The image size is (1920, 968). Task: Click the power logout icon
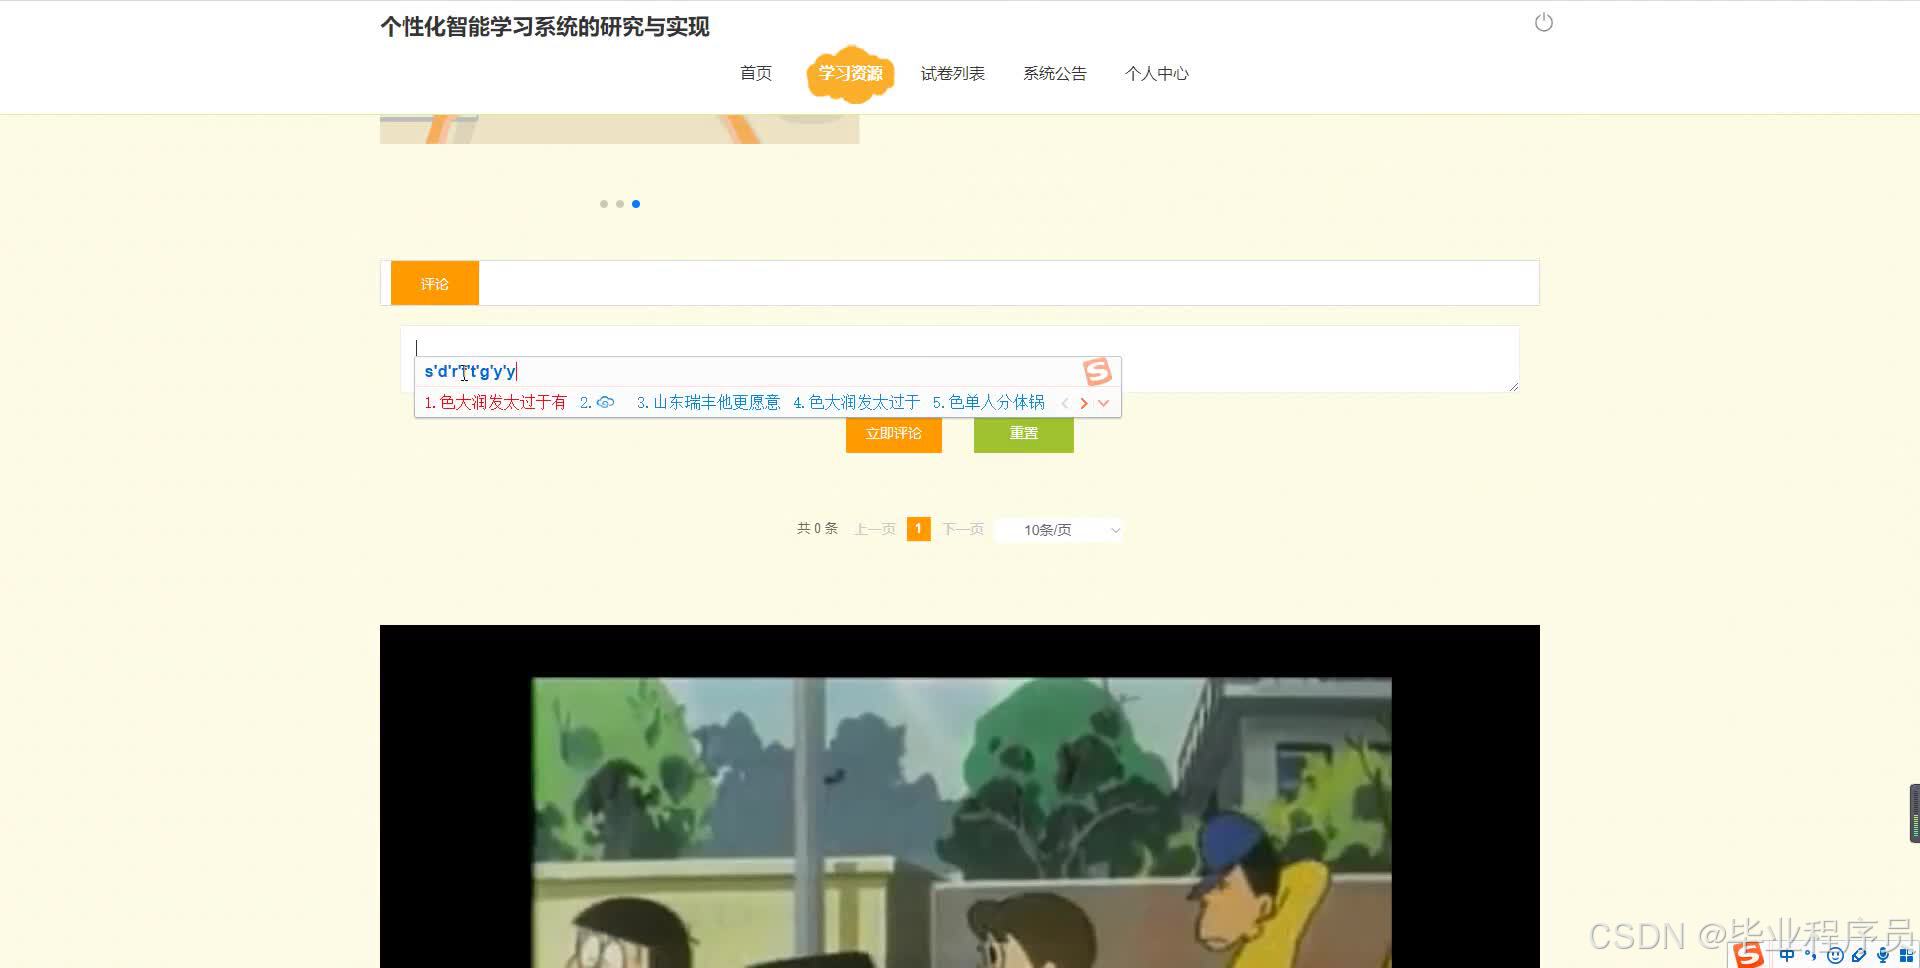click(1544, 22)
